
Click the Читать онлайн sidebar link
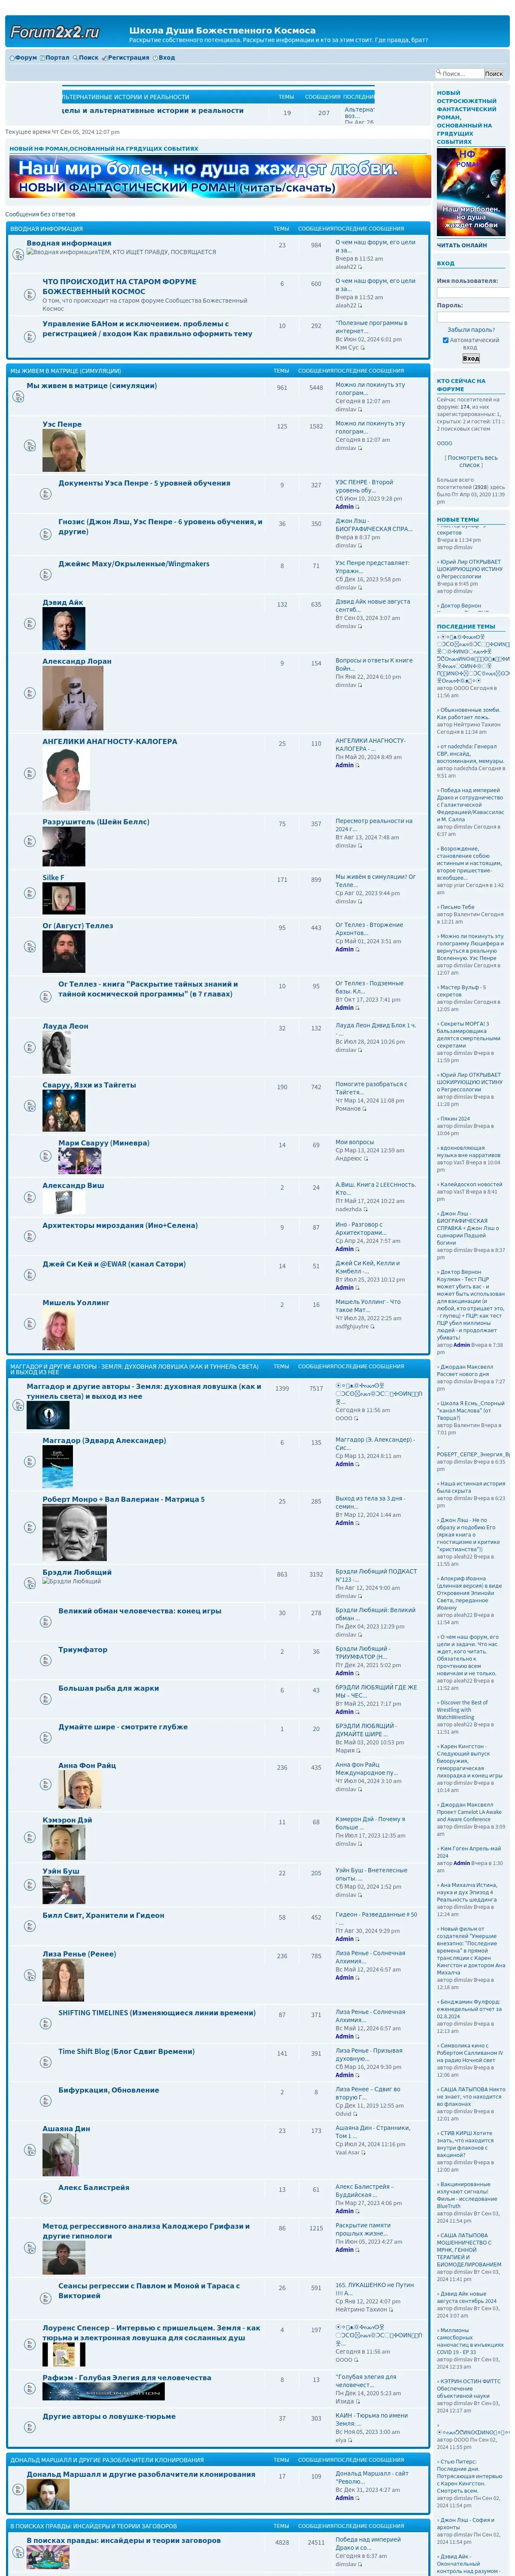click(462, 245)
